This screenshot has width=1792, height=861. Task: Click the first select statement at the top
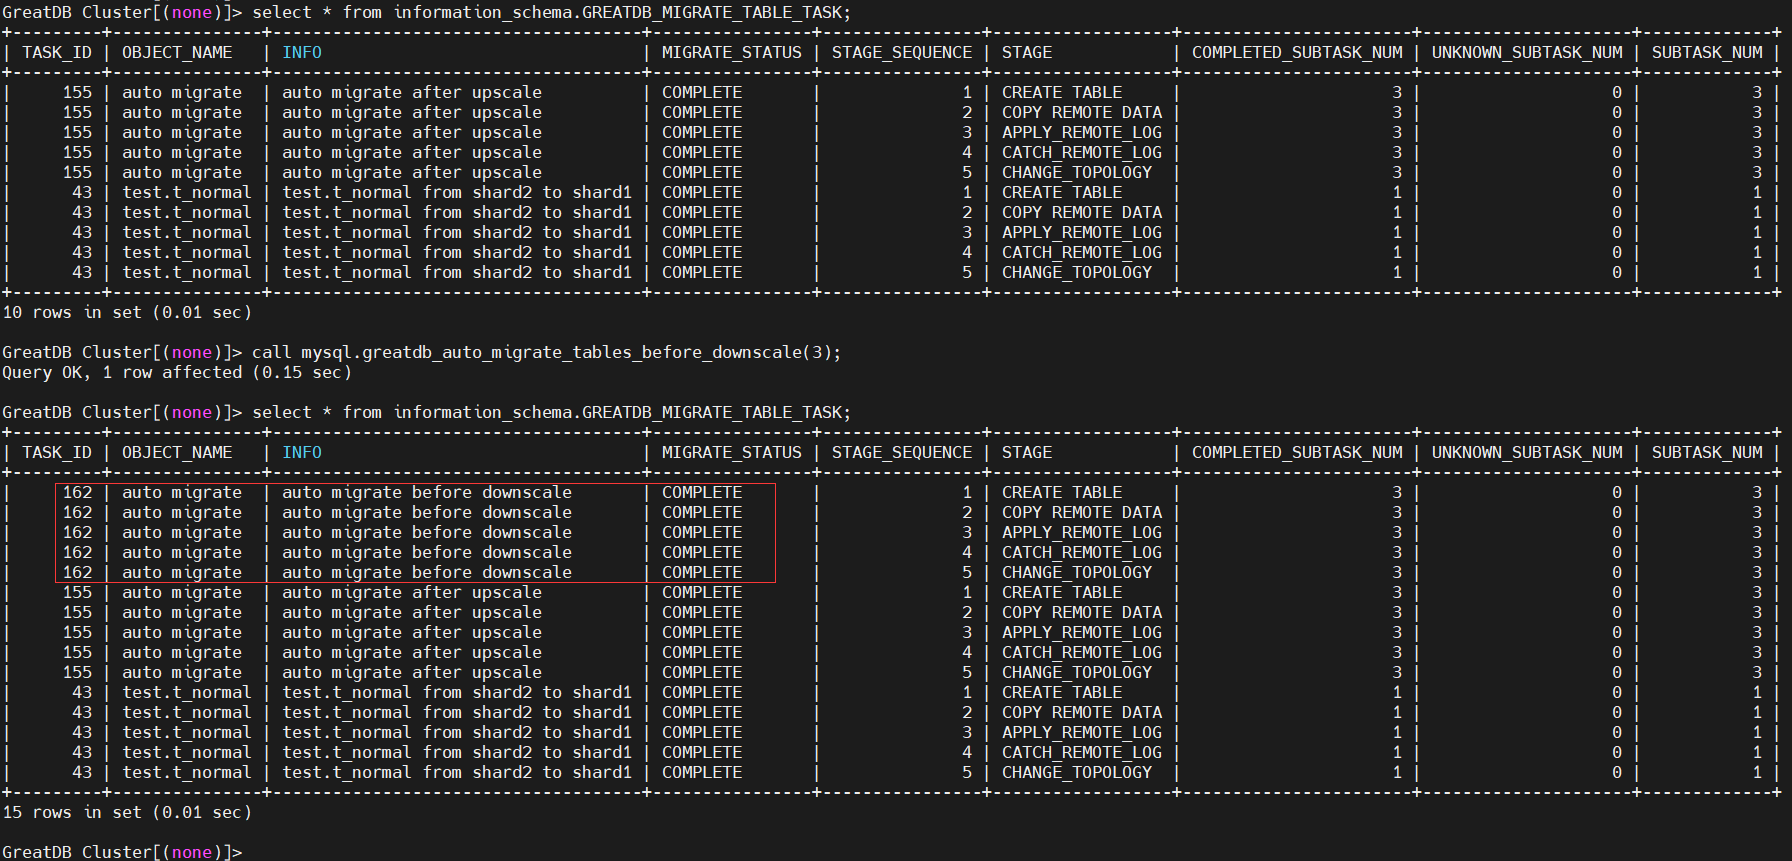pyautogui.click(x=552, y=12)
